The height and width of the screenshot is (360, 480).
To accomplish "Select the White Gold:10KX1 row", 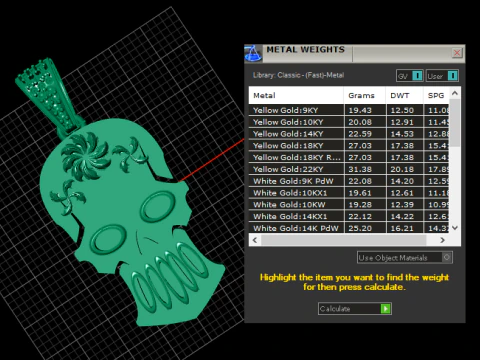I will (x=349, y=193).
